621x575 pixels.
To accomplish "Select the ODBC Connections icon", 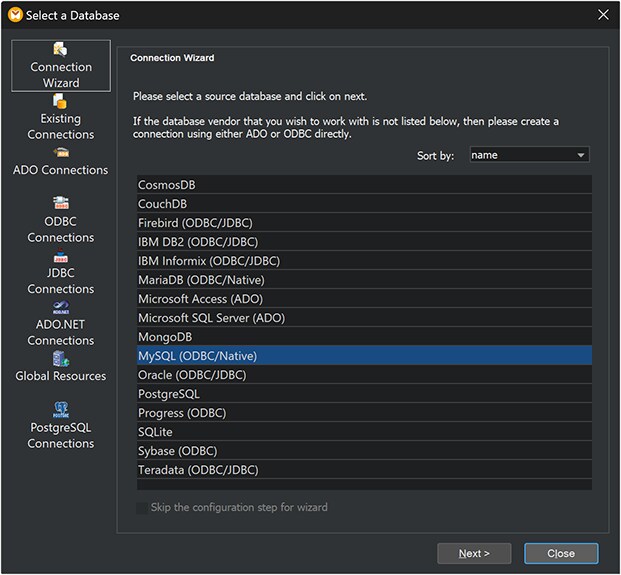I will [x=61, y=203].
